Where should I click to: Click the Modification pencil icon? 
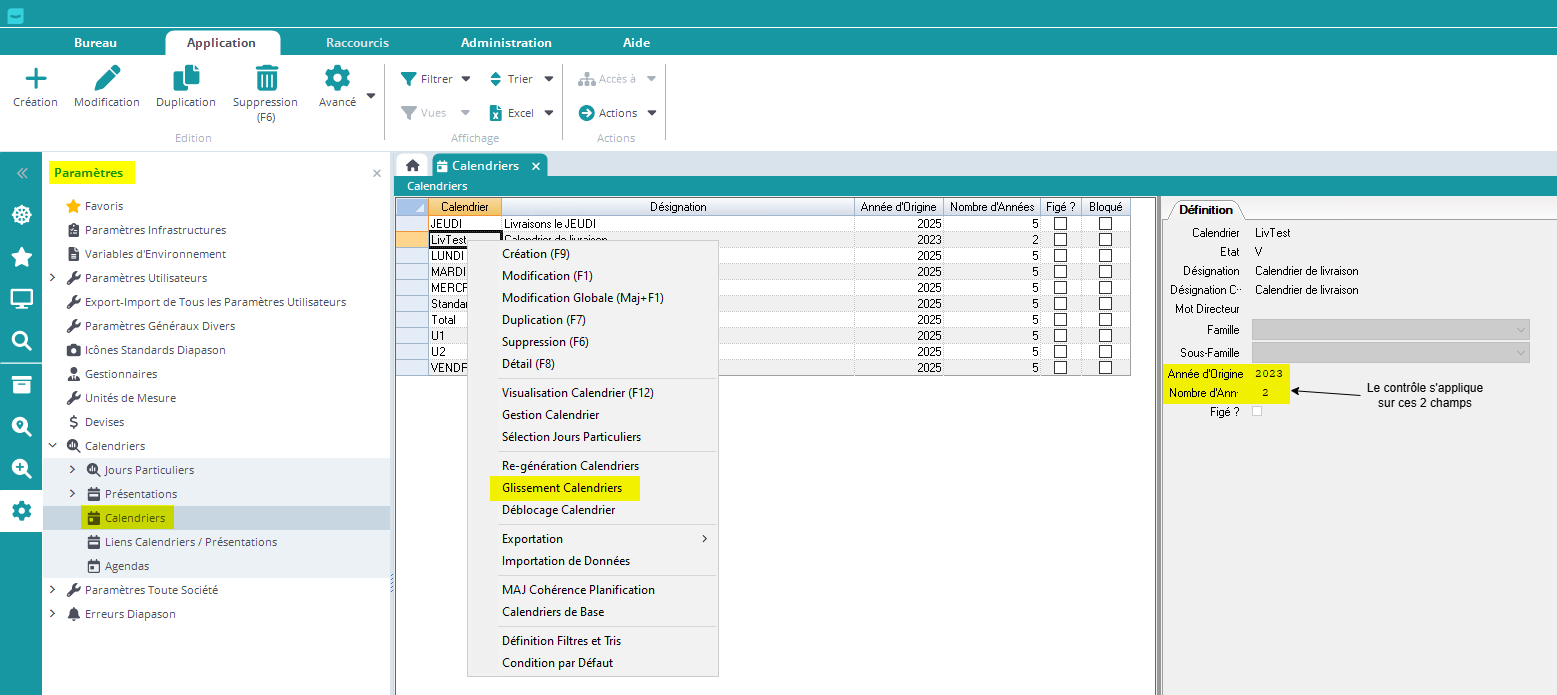pyautogui.click(x=106, y=79)
